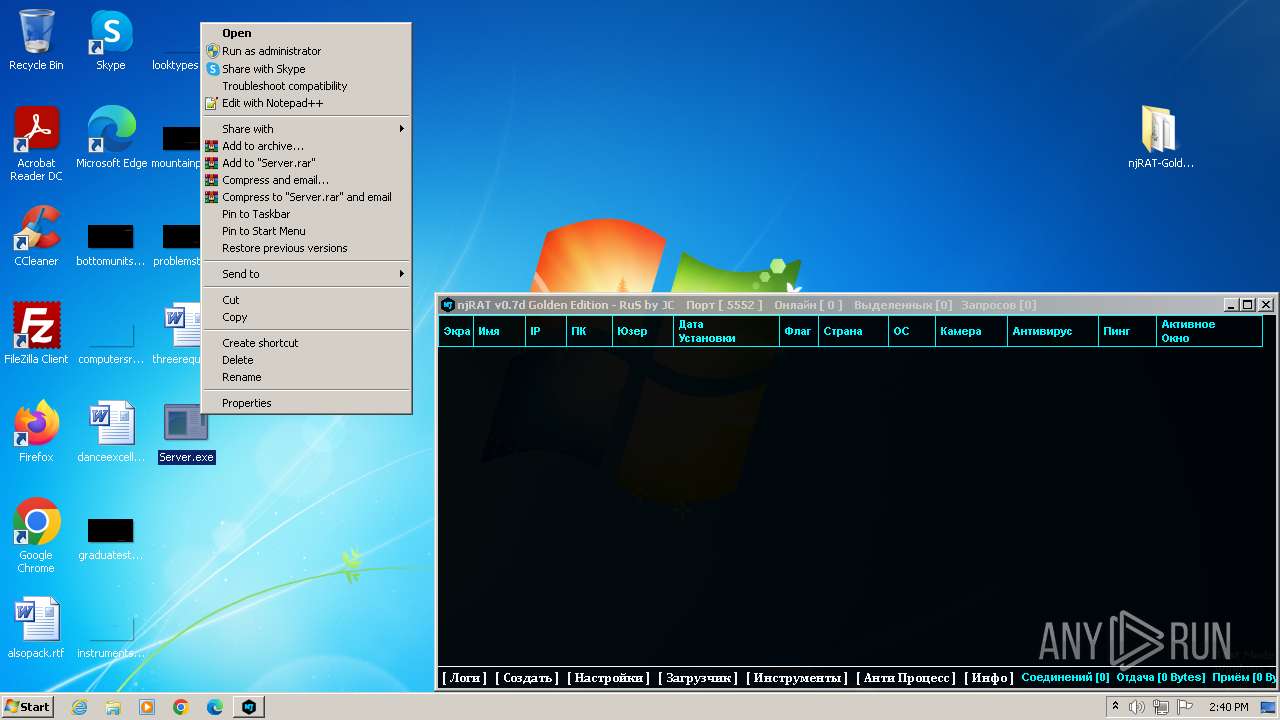Choose Open in the context menu
The width and height of the screenshot is (1280, 720).
coord(306,33)
